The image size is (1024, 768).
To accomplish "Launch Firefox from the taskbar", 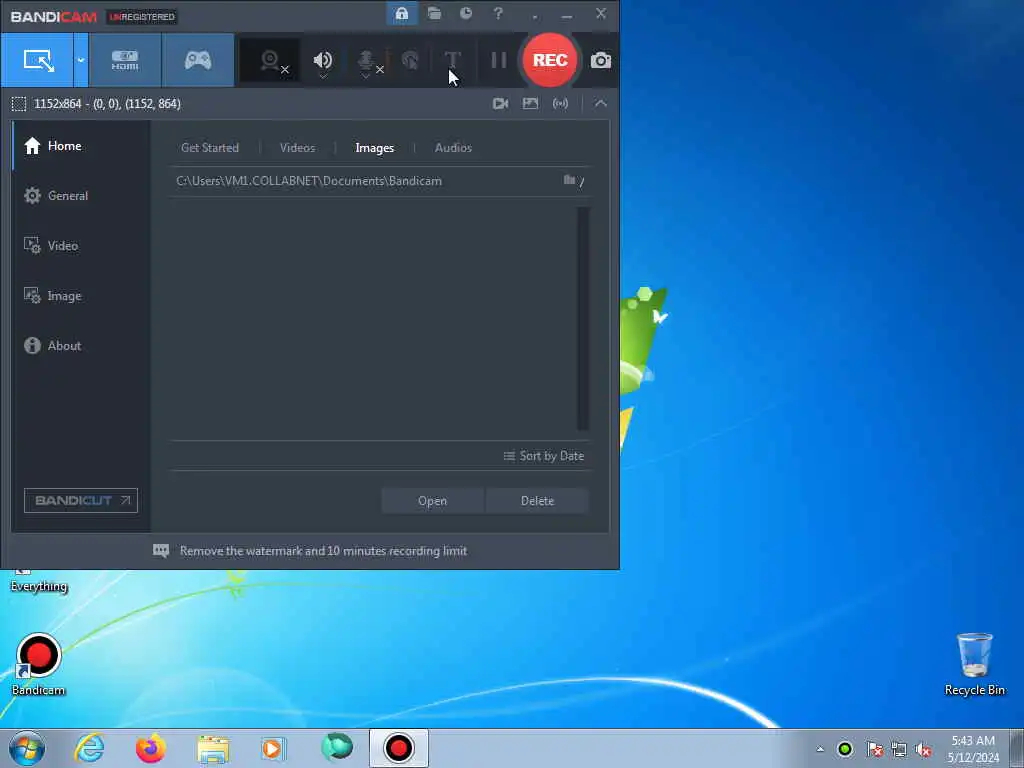I will point(150,748).
